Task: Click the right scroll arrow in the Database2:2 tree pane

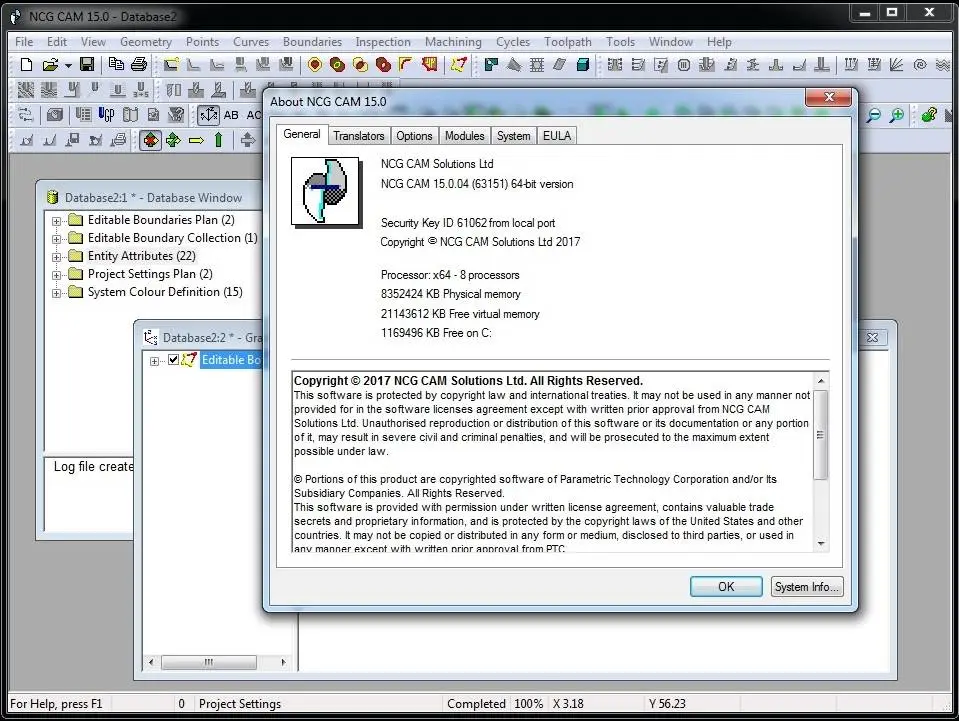Action: (x=283, y=662)
